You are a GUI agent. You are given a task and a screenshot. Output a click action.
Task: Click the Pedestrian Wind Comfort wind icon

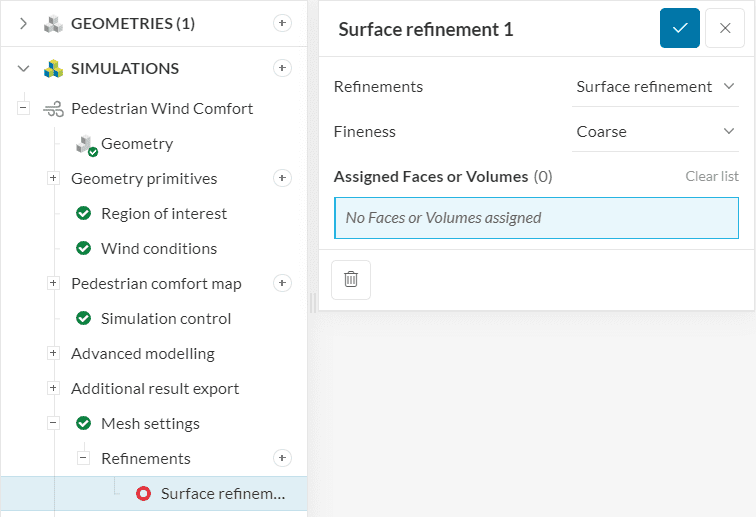pos(53,108)
